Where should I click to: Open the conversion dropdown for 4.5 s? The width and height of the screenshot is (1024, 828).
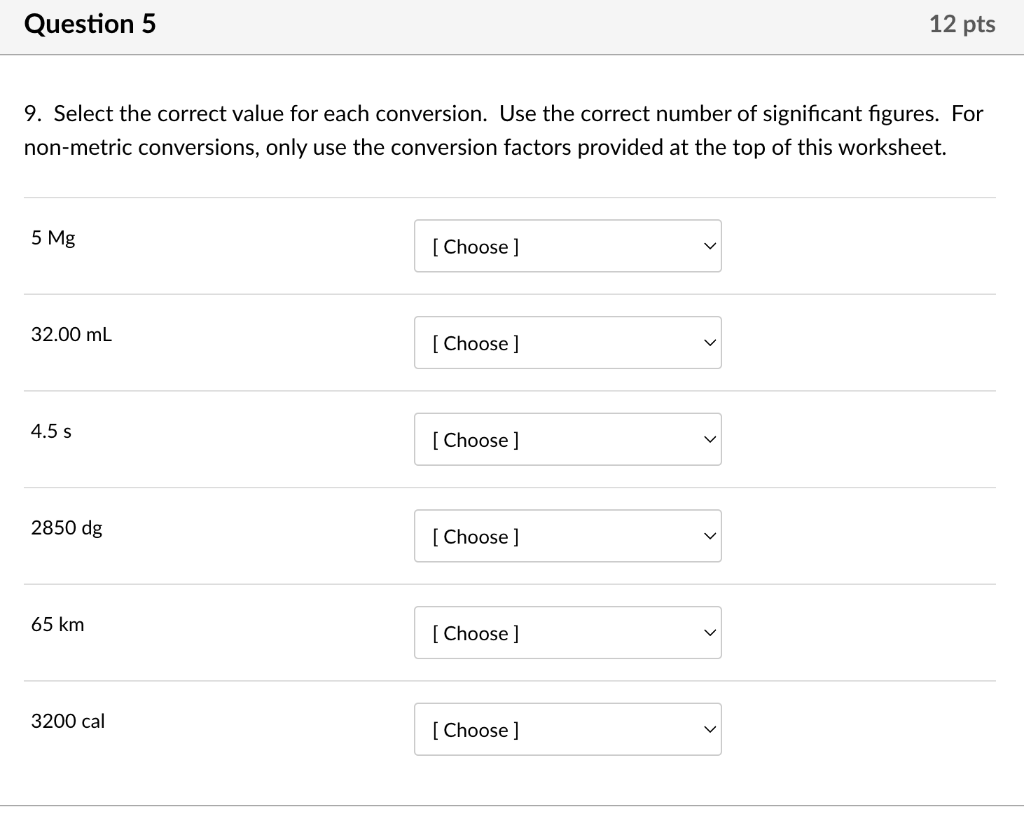(x=567, y=439)
